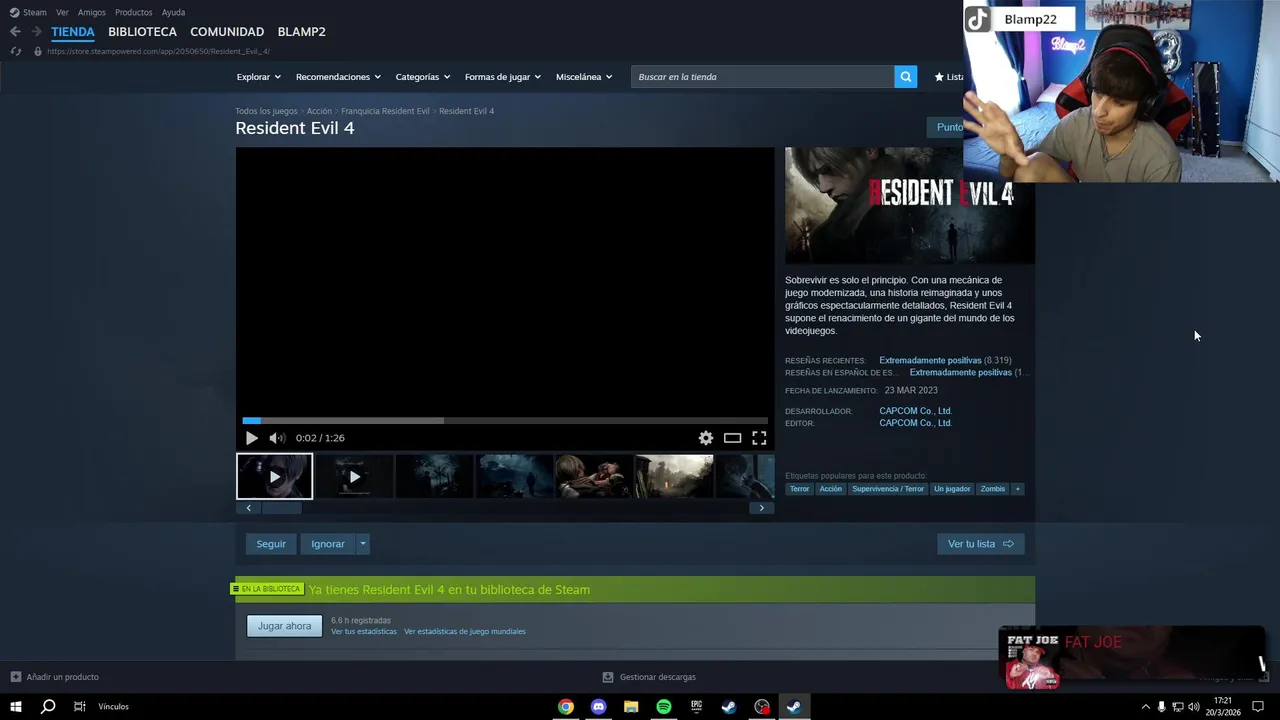Viewport: 1280px width, 720px height.
Task: Open Google Chrome from taskbar
Action: click(566, 707)
